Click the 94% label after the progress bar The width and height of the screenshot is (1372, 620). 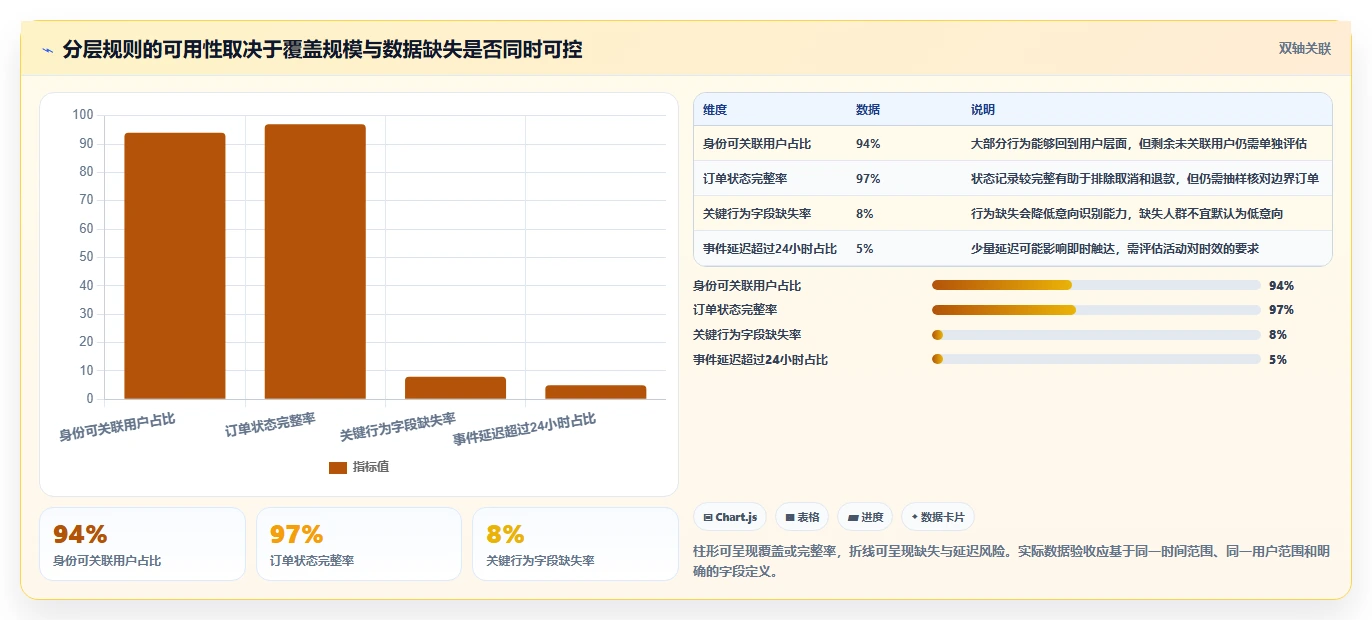pos(1281,285)
